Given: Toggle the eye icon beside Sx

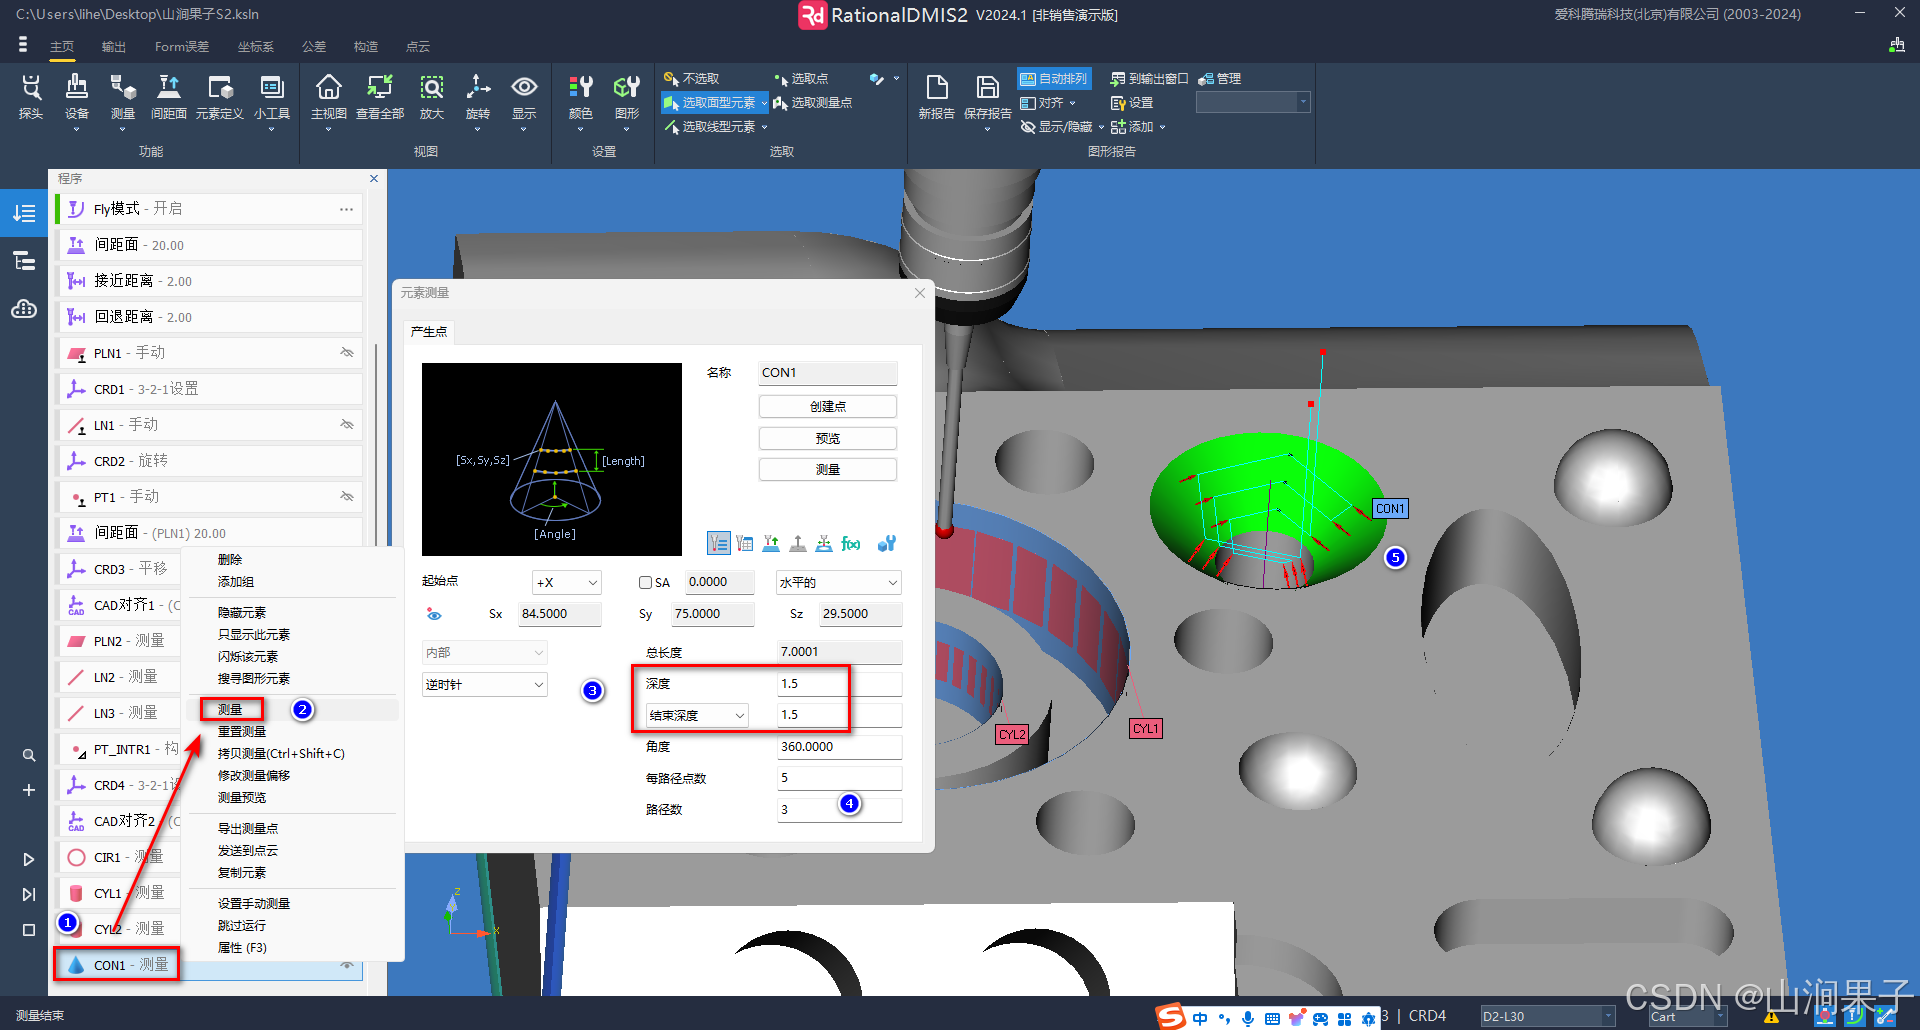Looking at the screenshot, I should [434, 614].
